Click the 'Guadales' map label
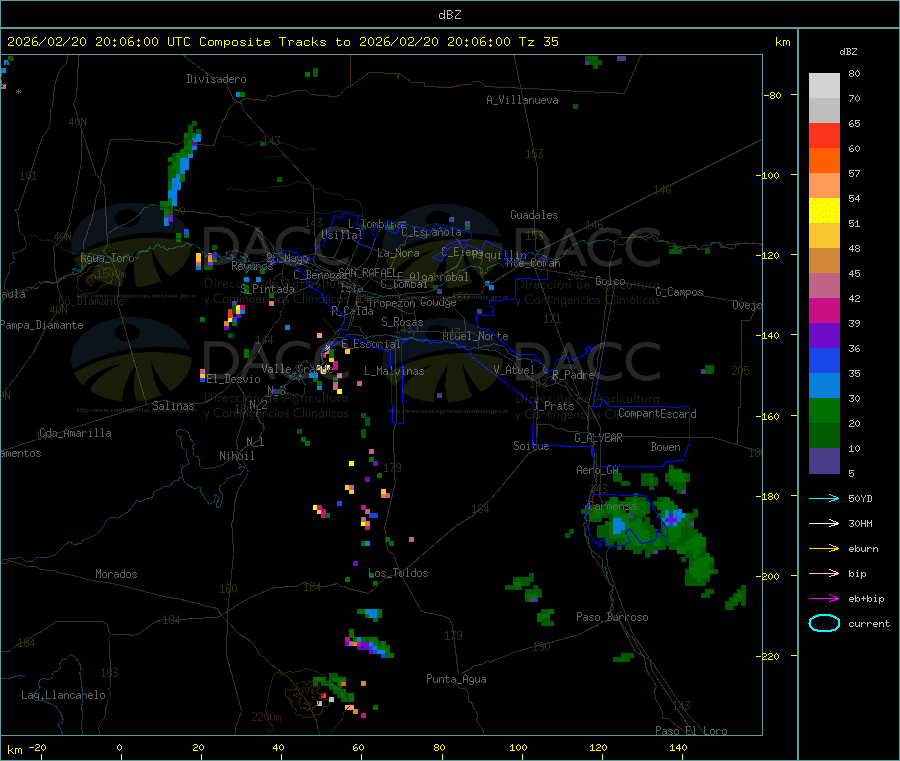This screenshot has width=900, height=761. pyautogui.click(x=534, y=215)
